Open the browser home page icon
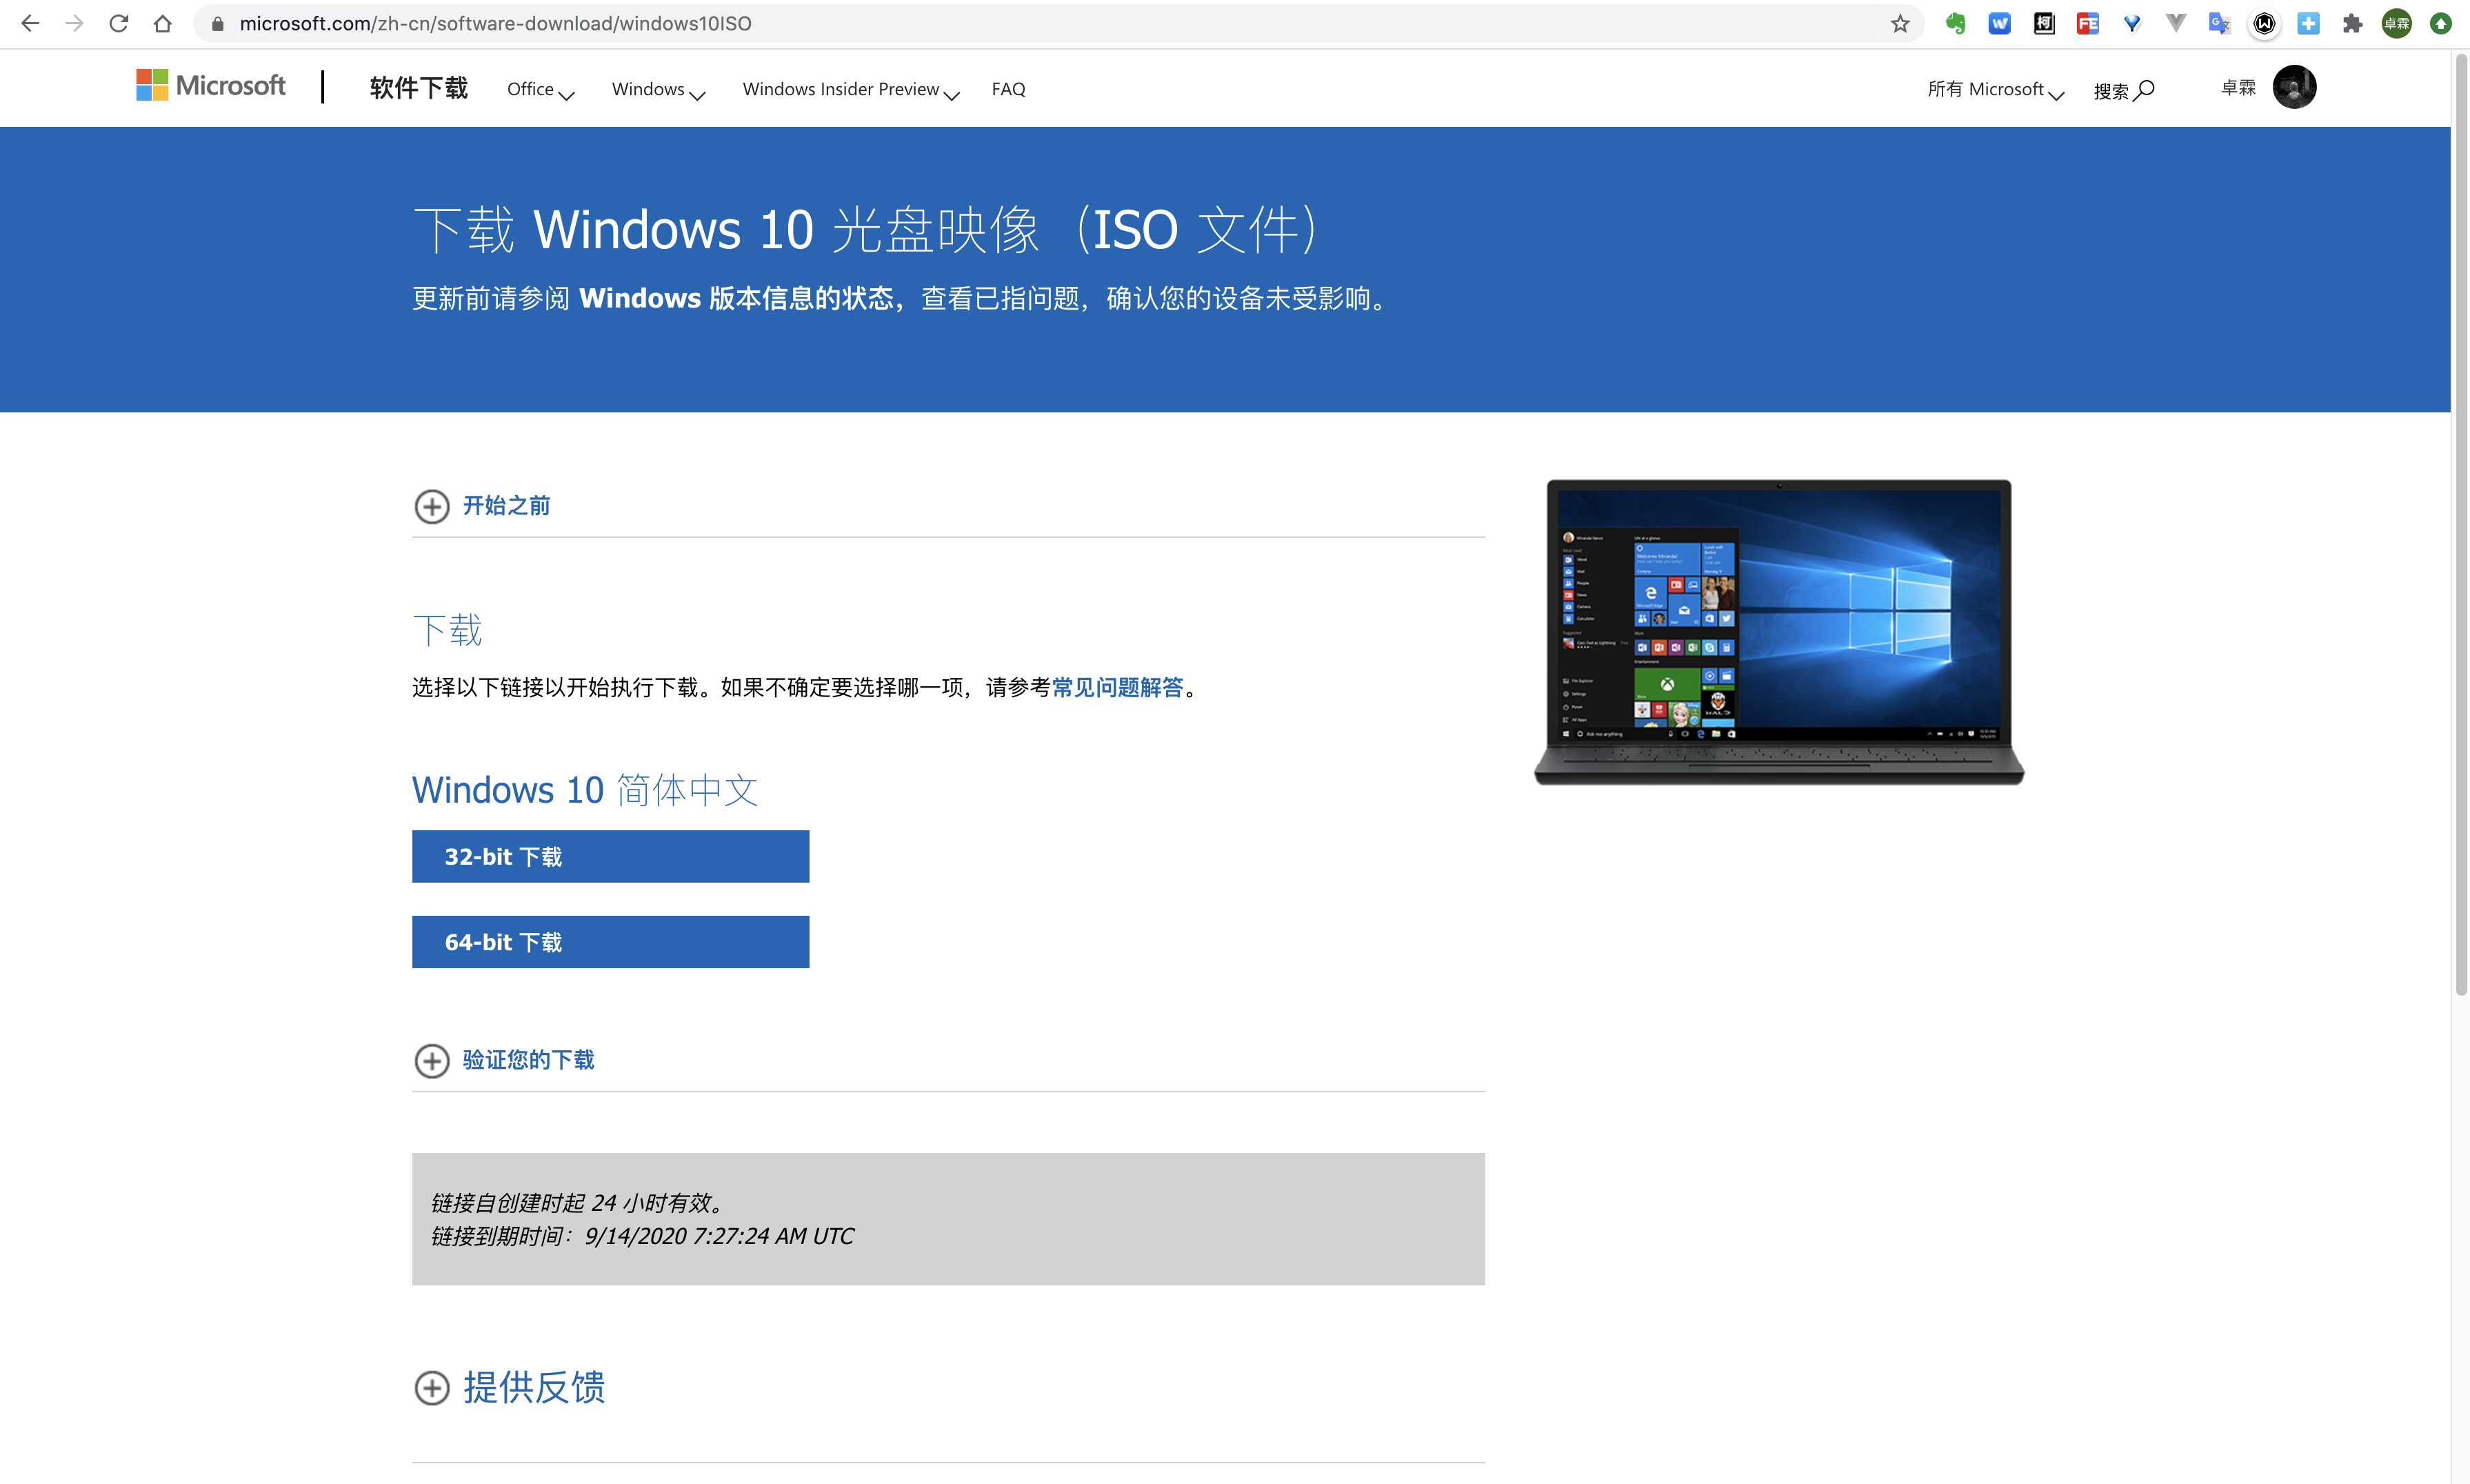 (162, 23)
